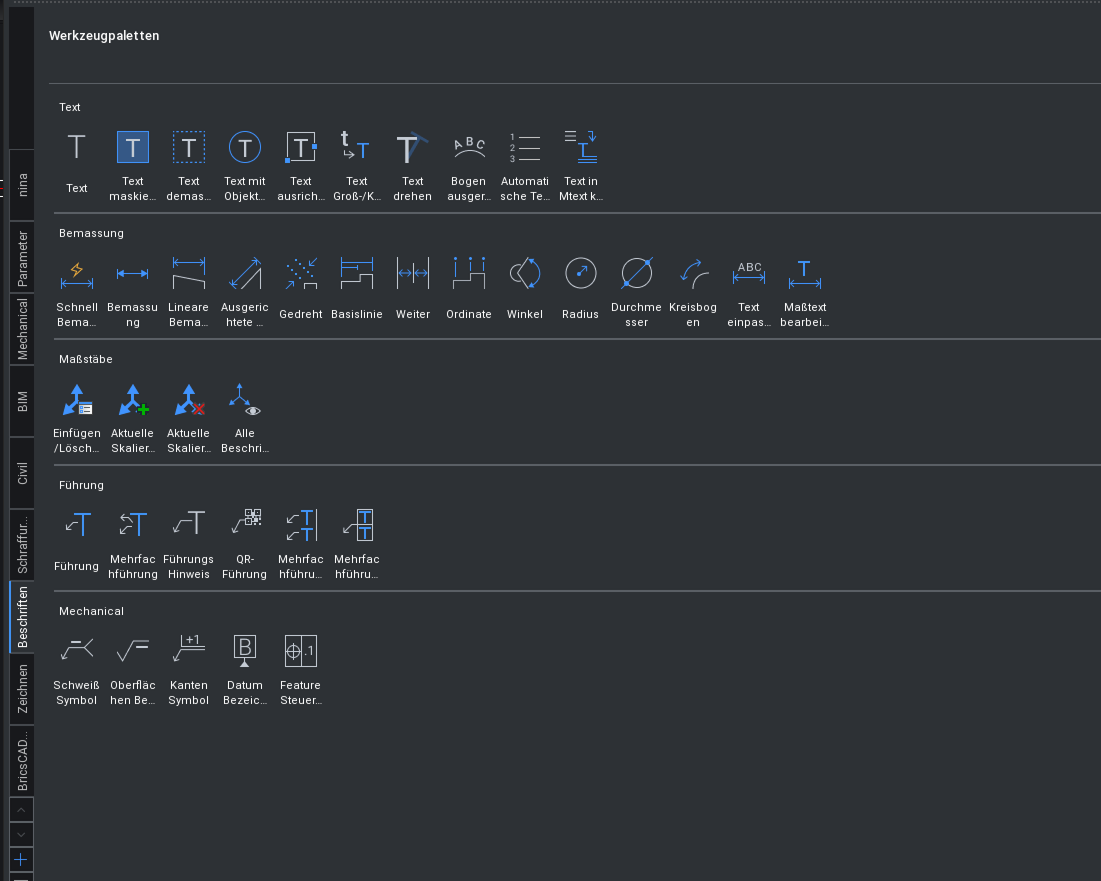Select the Radius dimension tool
This screenshot has width=1101, height=881.
click(x=581, y=291)
